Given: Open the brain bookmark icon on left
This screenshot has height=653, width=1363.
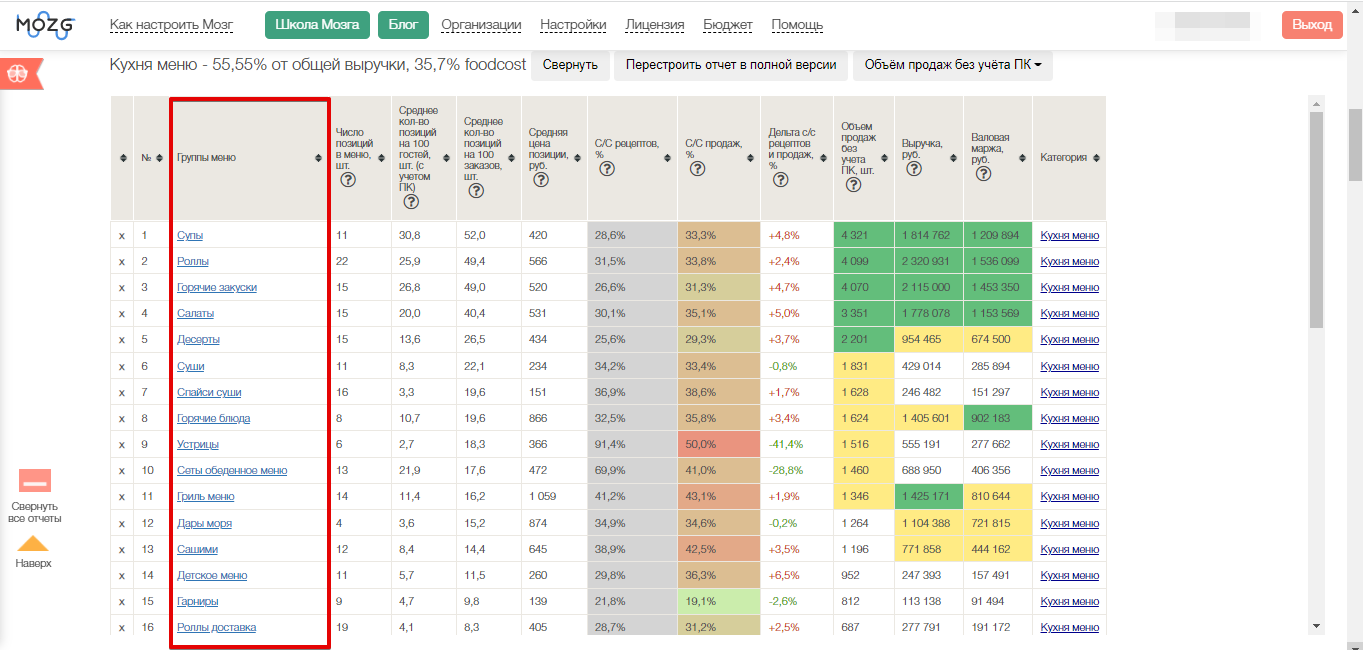Looking at the screenshot, I should [x=19, y=73].
